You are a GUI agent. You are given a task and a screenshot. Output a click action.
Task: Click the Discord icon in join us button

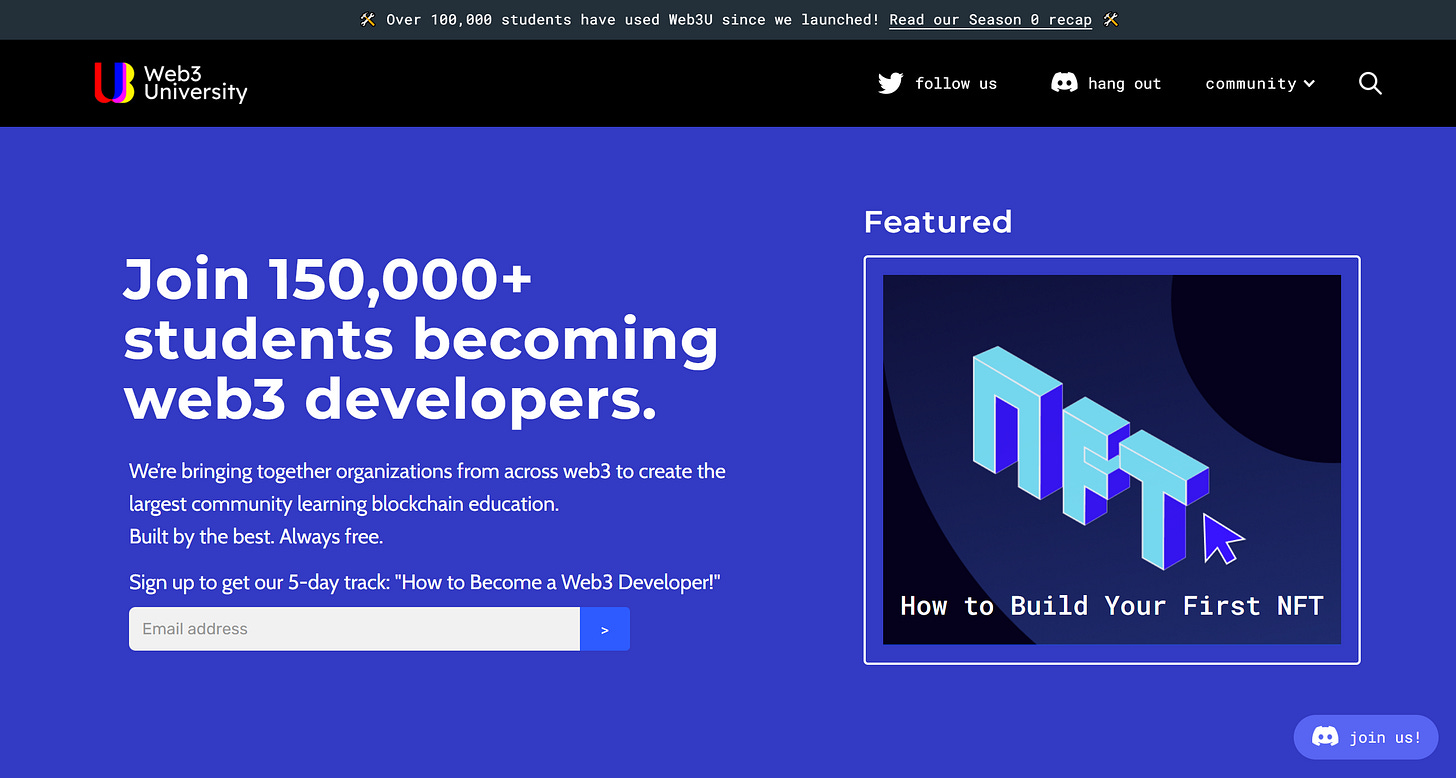pyautogui.click(x=1325, y=737)
